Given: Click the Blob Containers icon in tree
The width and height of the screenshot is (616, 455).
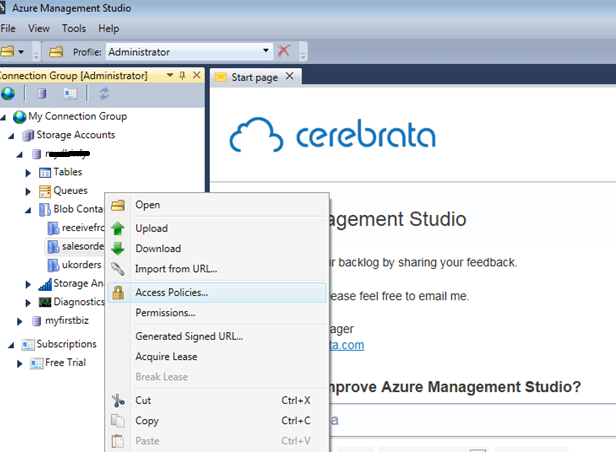Looking at the screenshot, I should tap(45, 209).
